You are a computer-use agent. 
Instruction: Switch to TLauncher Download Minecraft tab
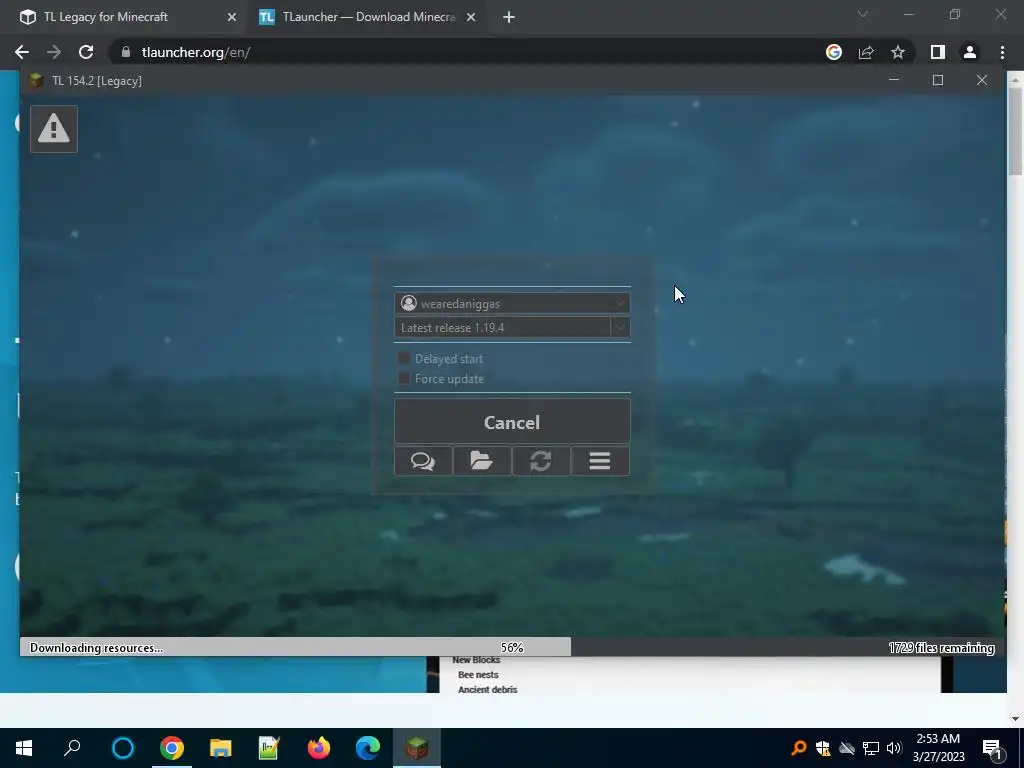pyautogui.click(x=368, y=17)
